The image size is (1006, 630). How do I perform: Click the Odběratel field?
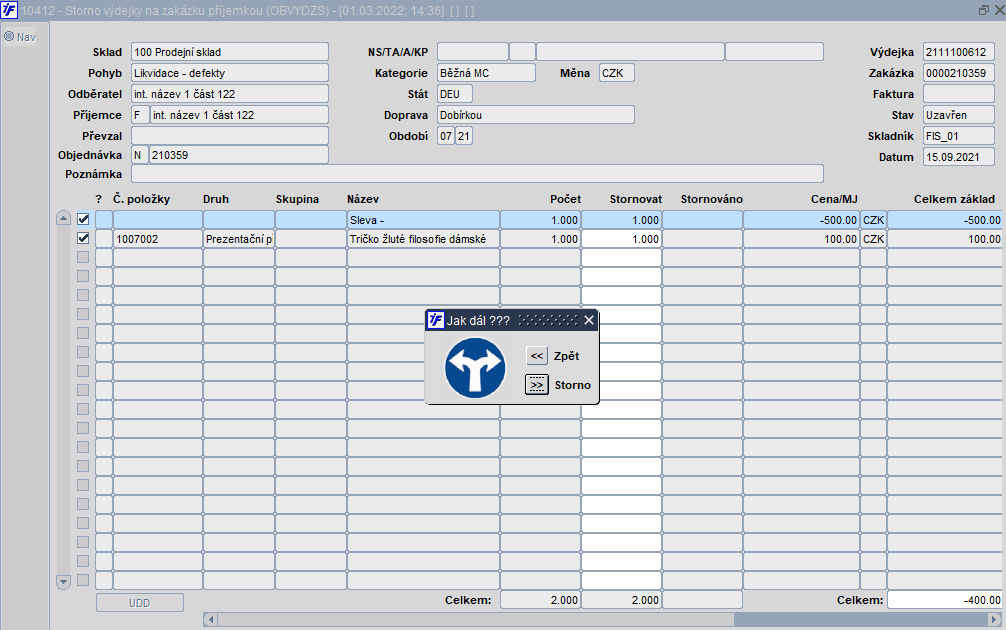point(230,94)
